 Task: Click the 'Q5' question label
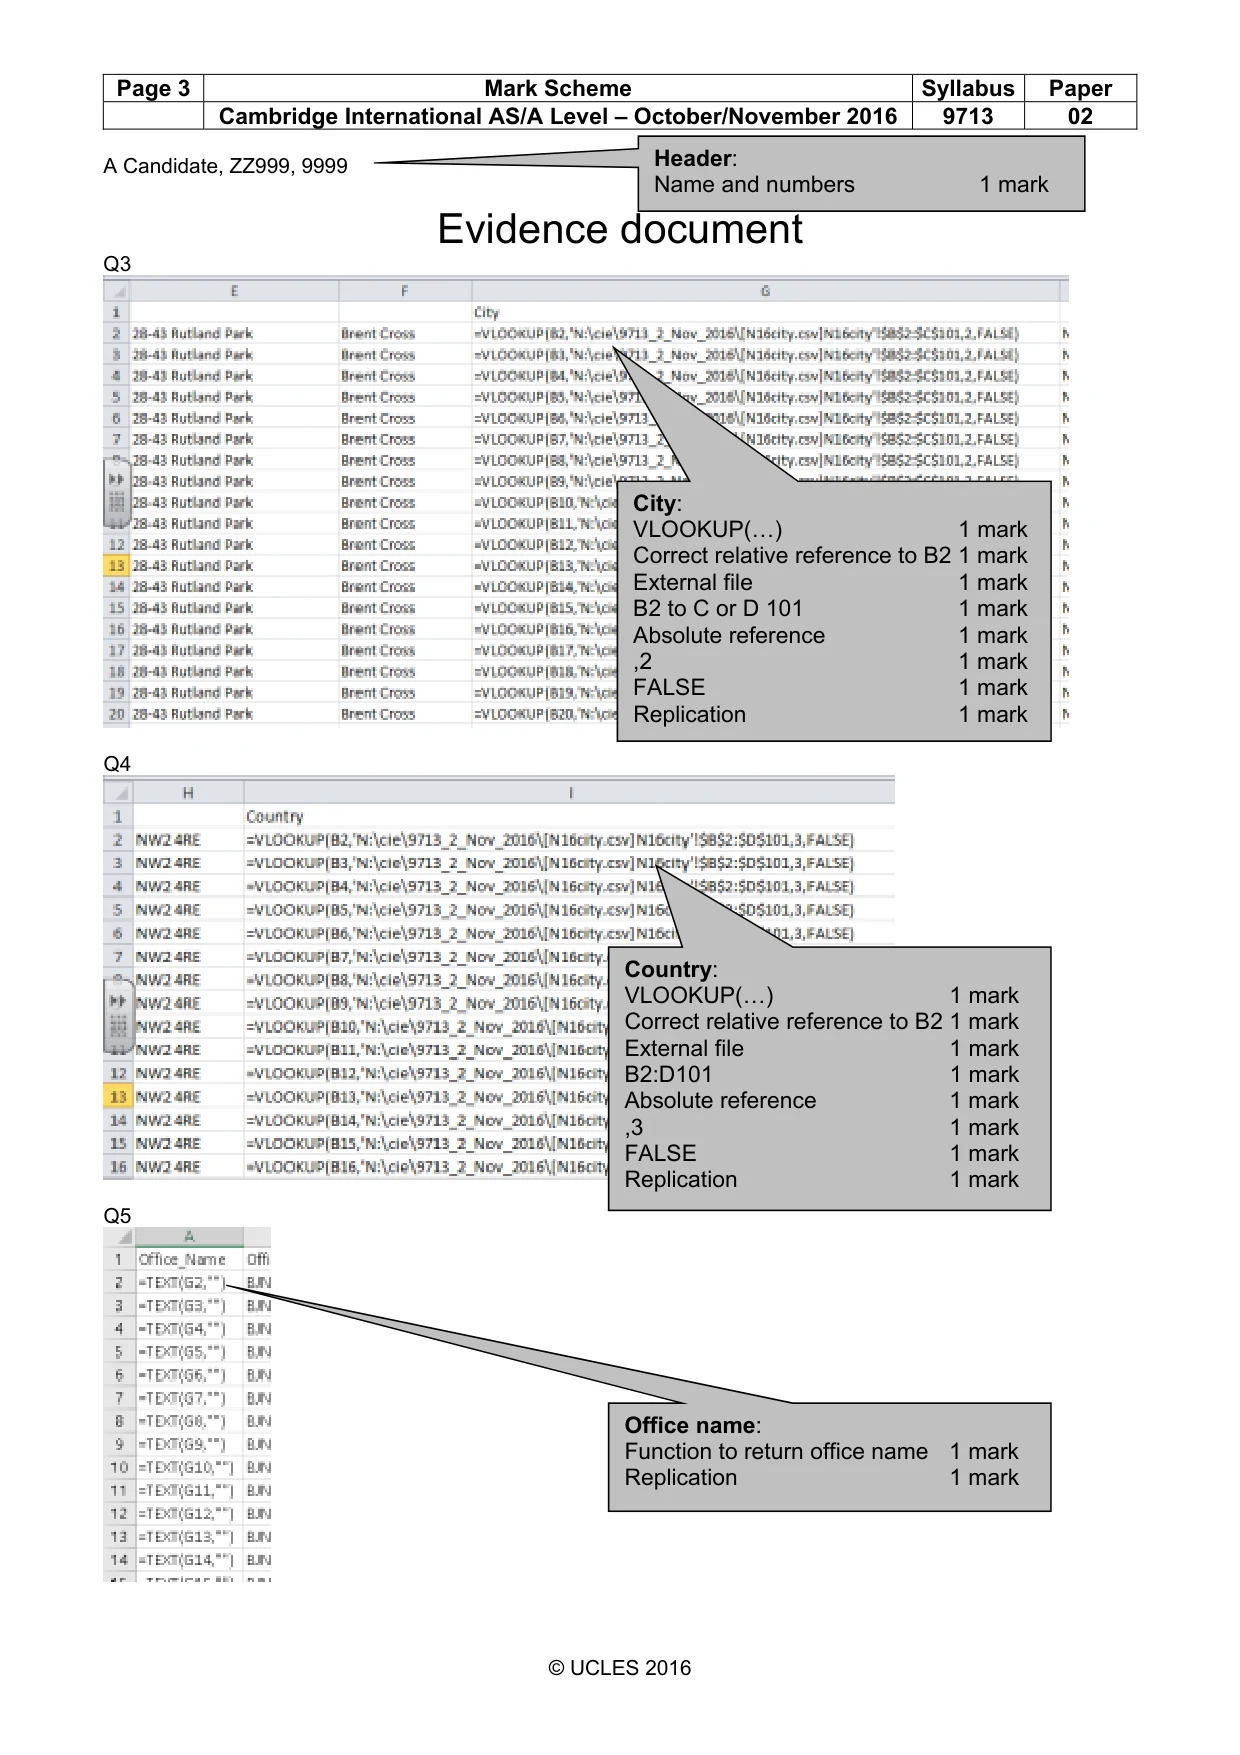(x=117, y=1216)
